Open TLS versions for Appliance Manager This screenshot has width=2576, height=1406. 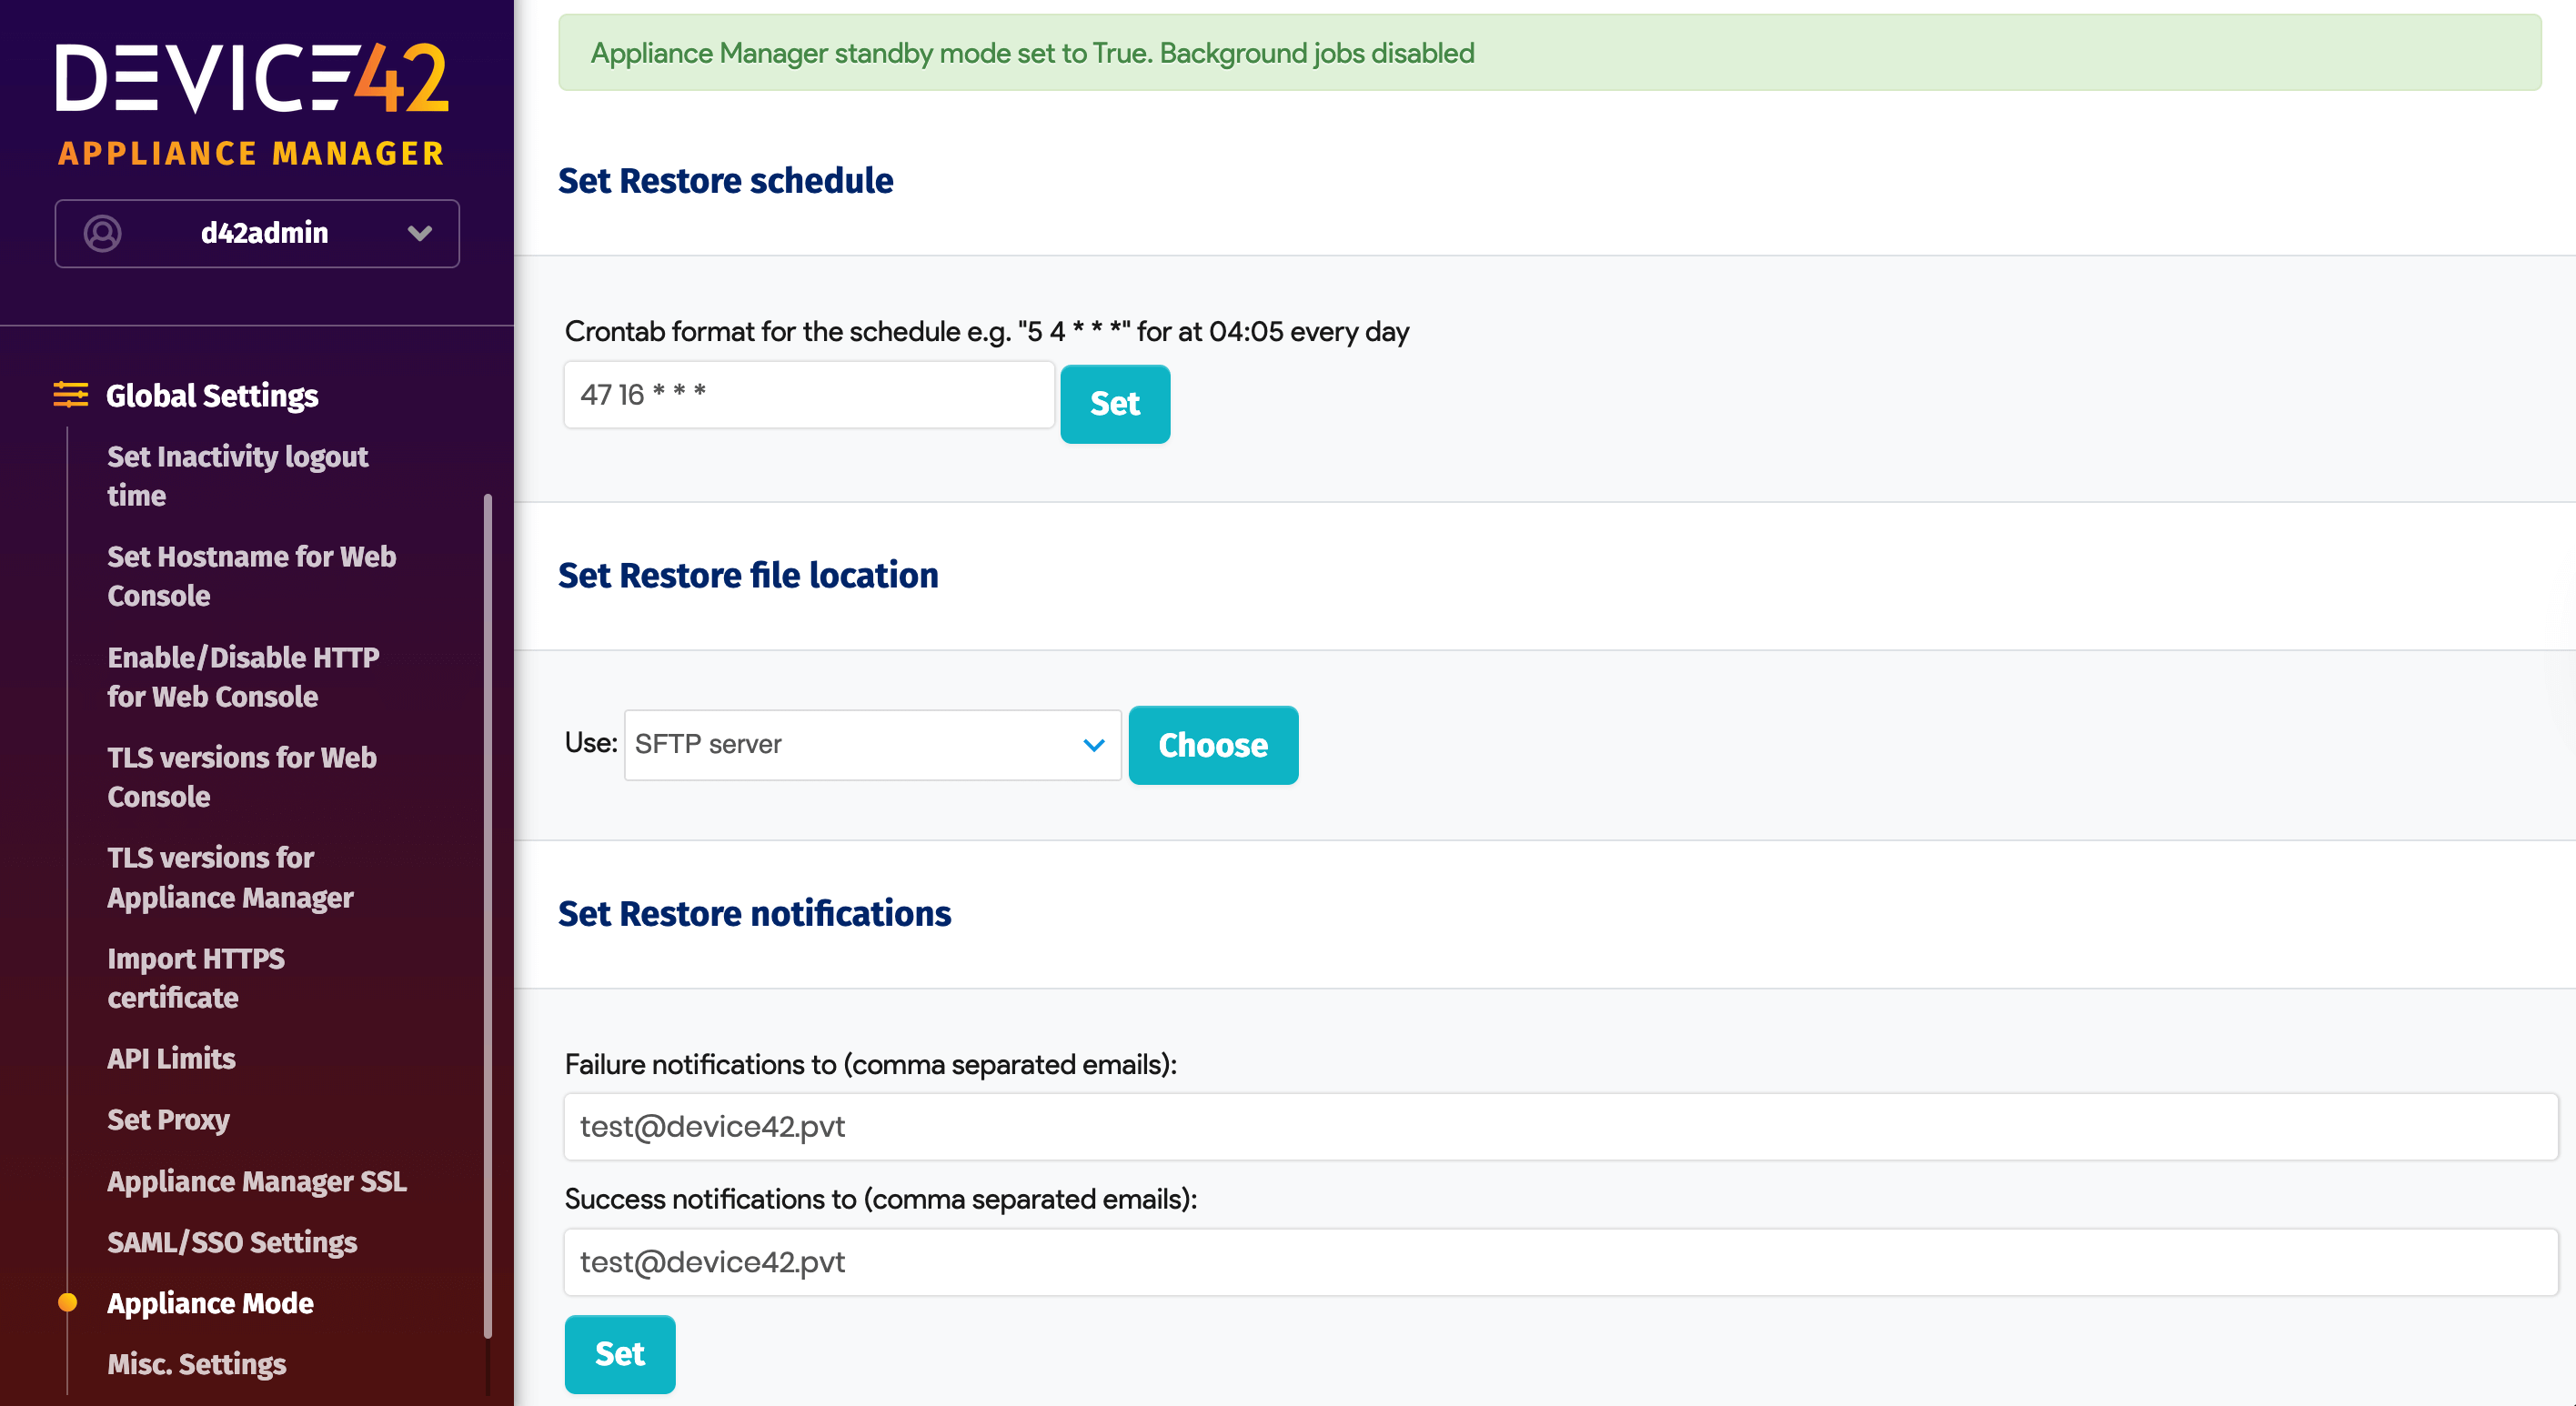tap(230, 878)
